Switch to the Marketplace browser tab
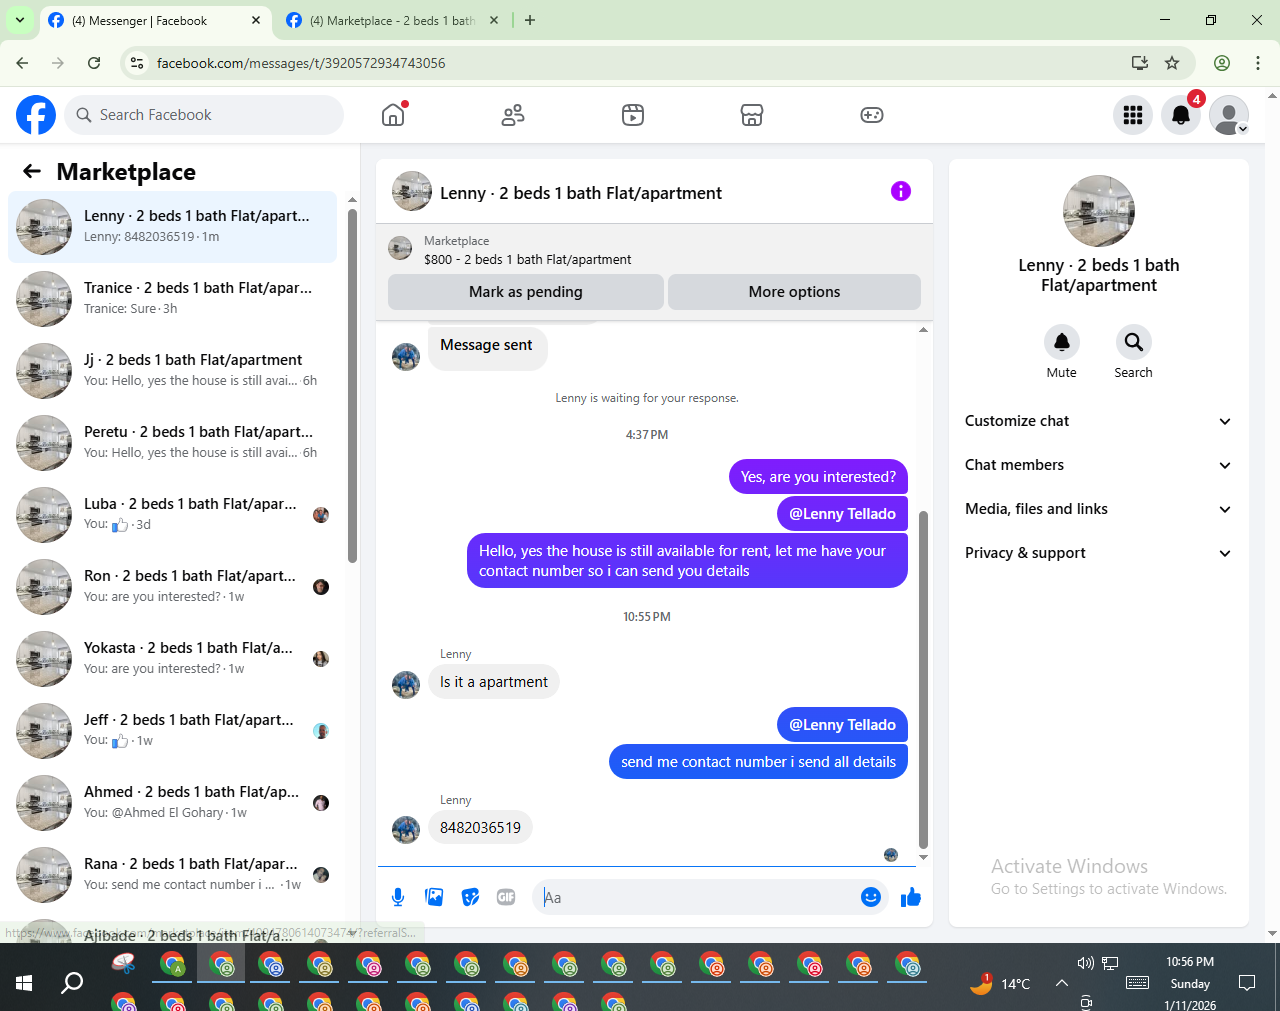This screenshot has height=1011, width=1280. click(x=392, y=20)
